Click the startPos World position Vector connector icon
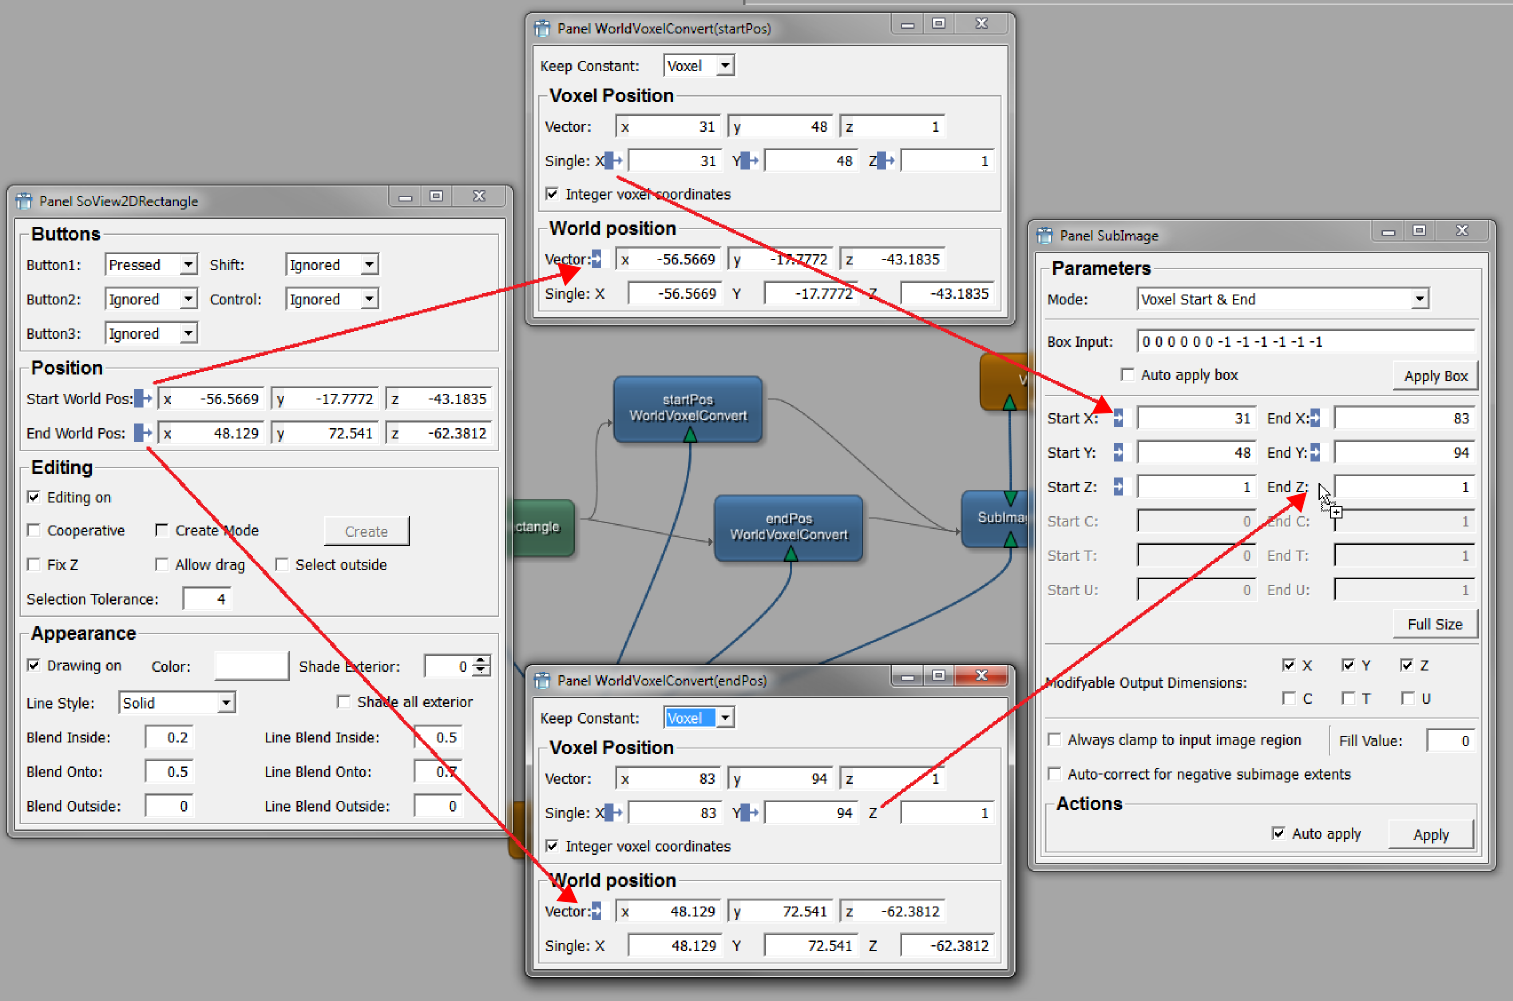1513x1001 pixels. 596,259
